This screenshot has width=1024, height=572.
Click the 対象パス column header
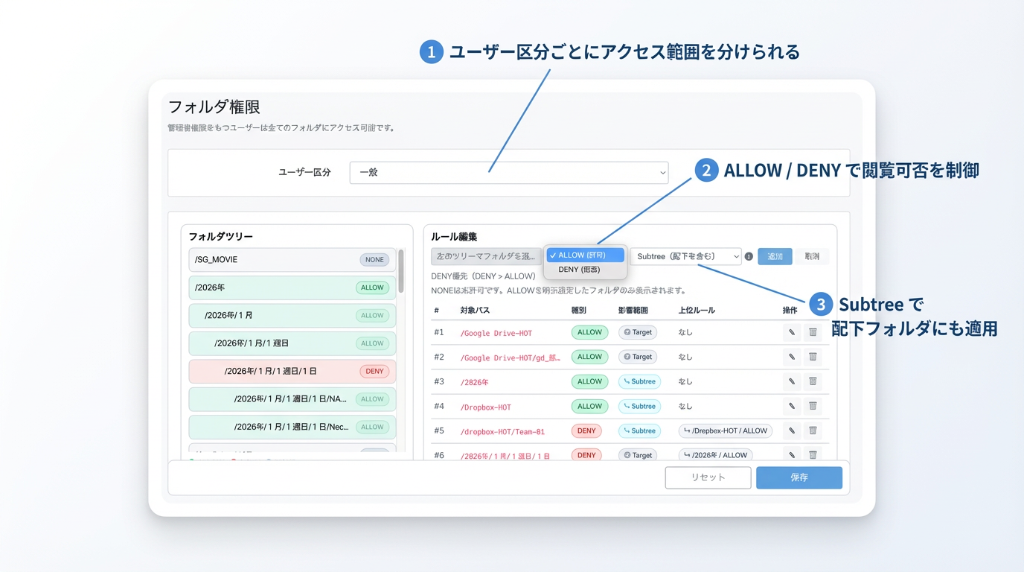pos(475,310)
